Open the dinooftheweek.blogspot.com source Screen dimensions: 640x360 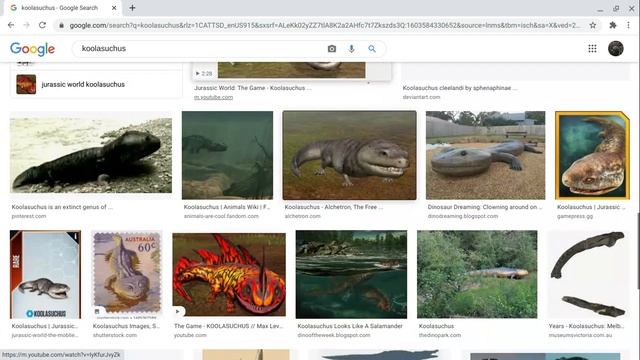click(x=333, y=335)
